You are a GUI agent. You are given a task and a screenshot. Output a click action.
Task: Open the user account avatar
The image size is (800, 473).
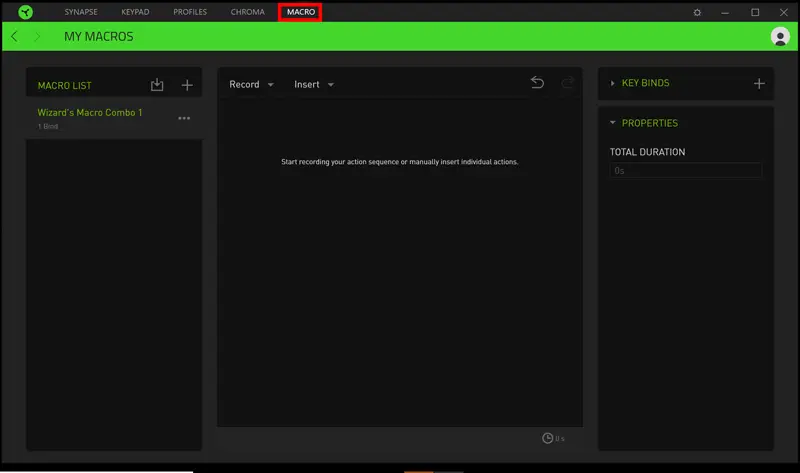point(780,37)
